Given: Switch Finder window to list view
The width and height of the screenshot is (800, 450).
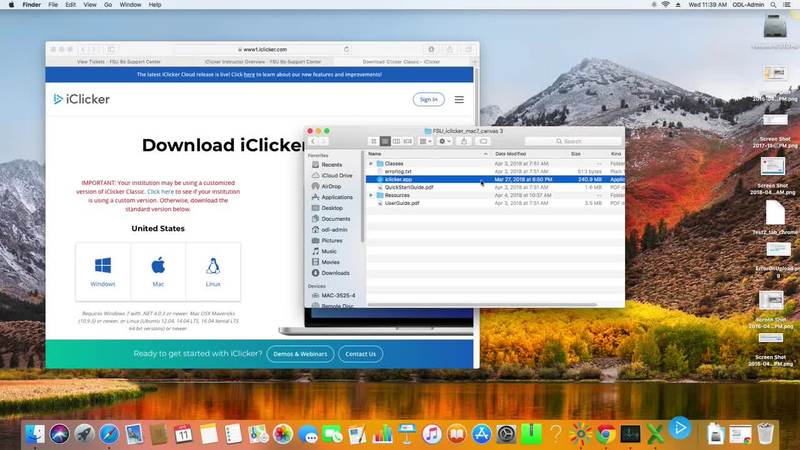Looking at the screenshot, I should (385, 141).
